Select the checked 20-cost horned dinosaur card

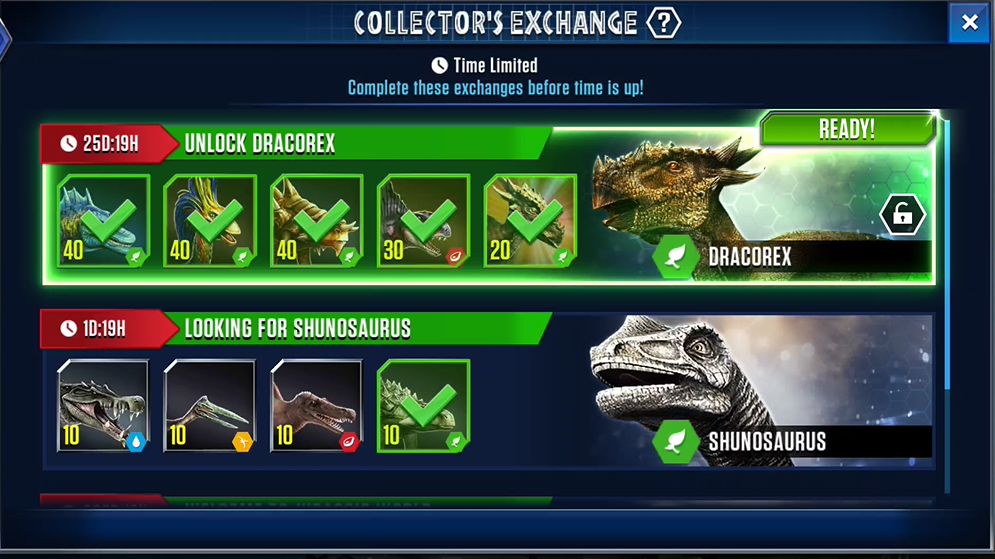[x=530, y=221]
